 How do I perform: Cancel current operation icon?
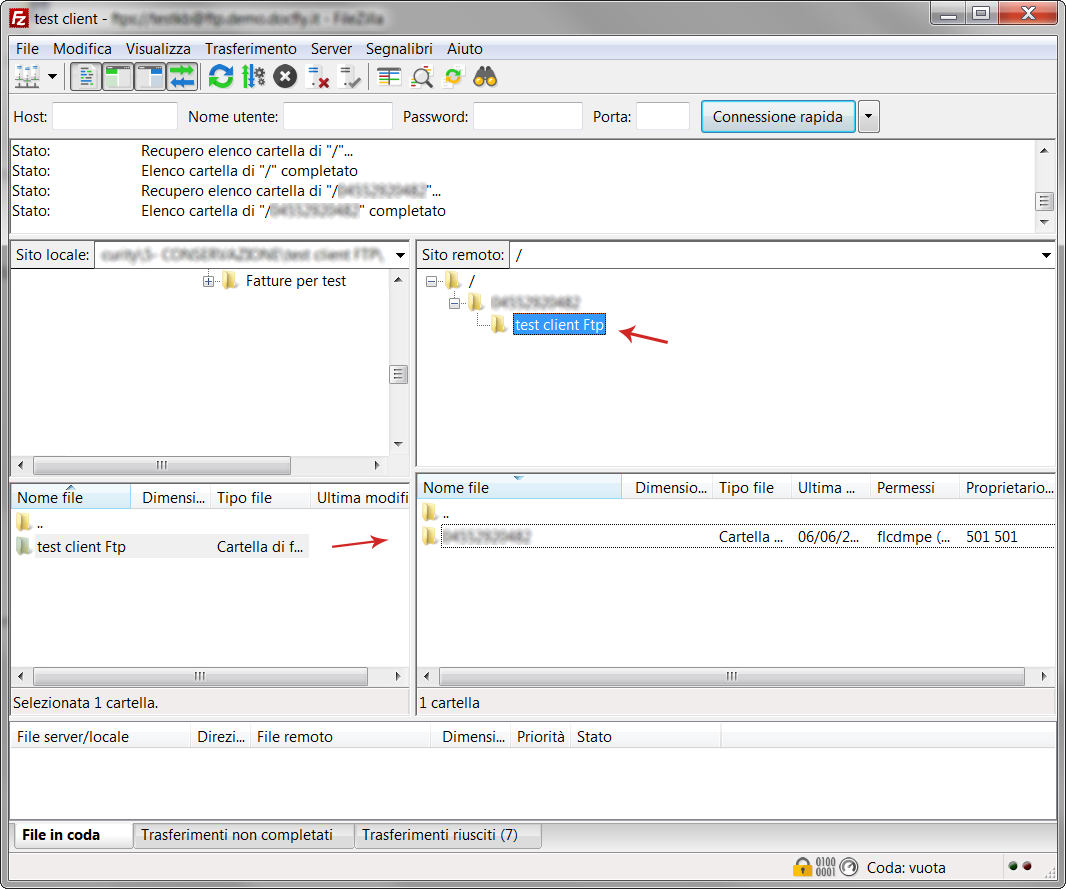click(286, 77)
